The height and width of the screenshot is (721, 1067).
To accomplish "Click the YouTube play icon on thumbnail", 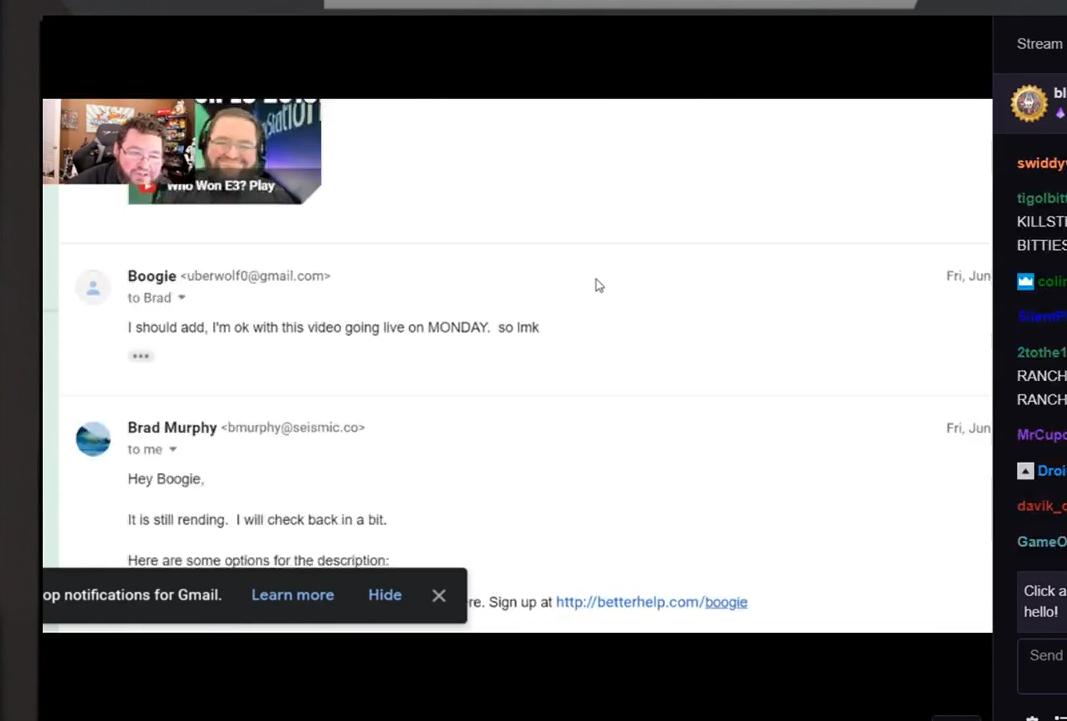I will click(x=148, y=186).
